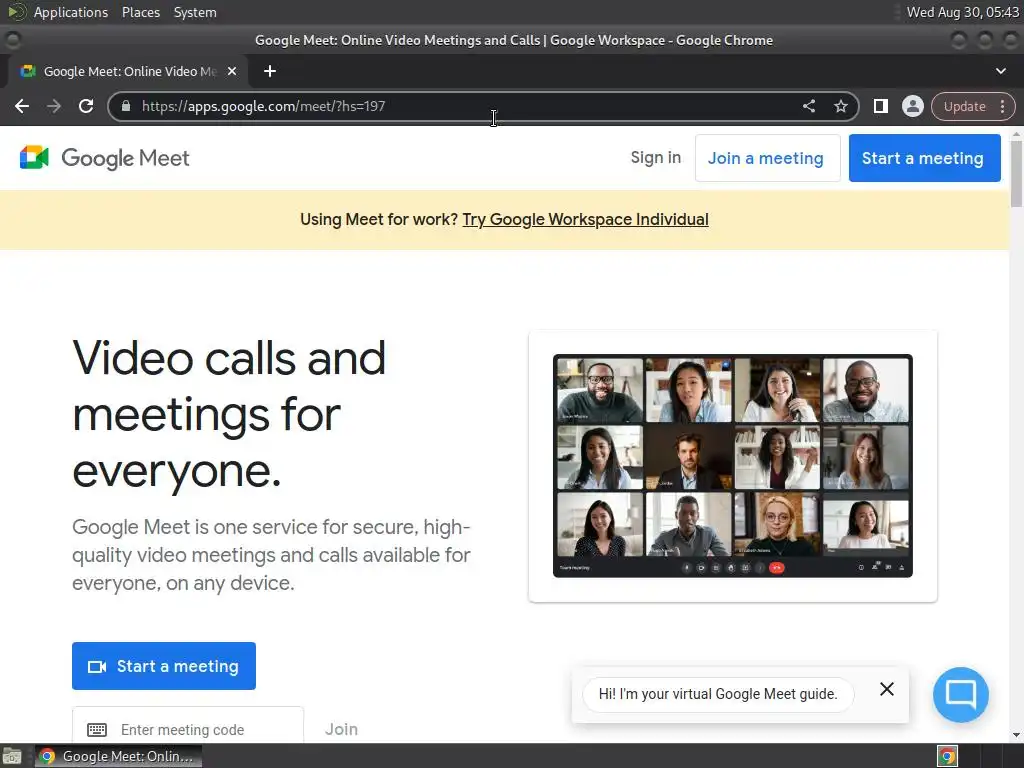Close the Google Meet browser tab
The height and width of the screenshot is (768, 1024).
[x=232, y=71]
